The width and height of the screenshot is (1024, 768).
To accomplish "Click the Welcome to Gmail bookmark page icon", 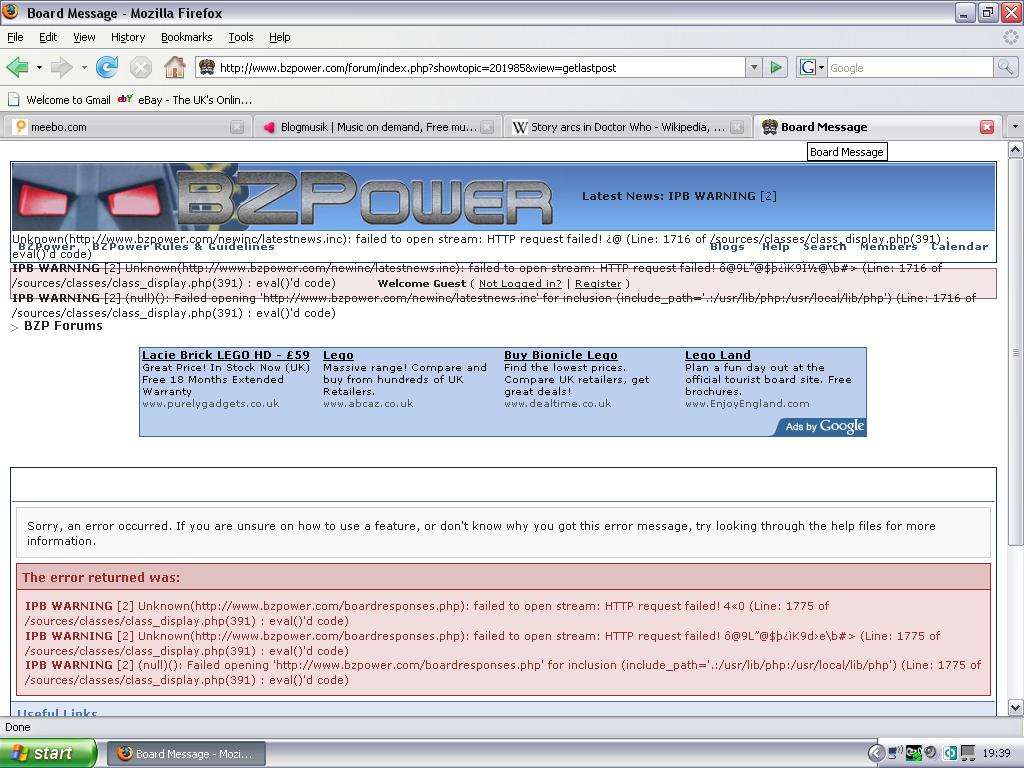I will tap(14, 100).
